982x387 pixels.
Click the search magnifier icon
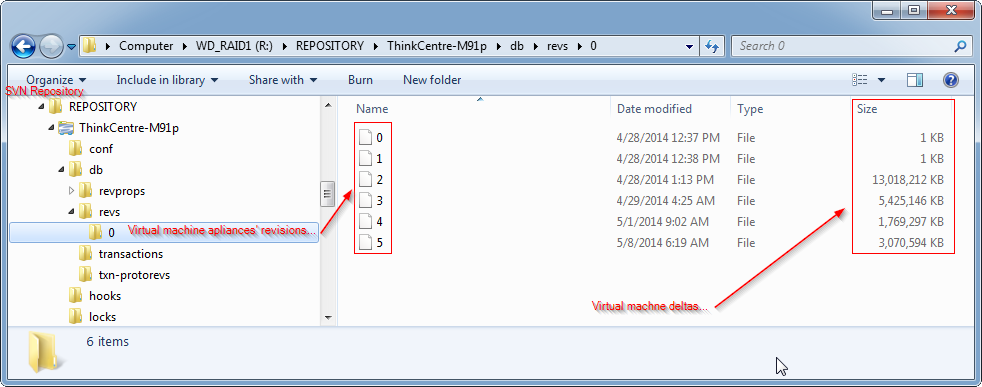pos(959,46)
